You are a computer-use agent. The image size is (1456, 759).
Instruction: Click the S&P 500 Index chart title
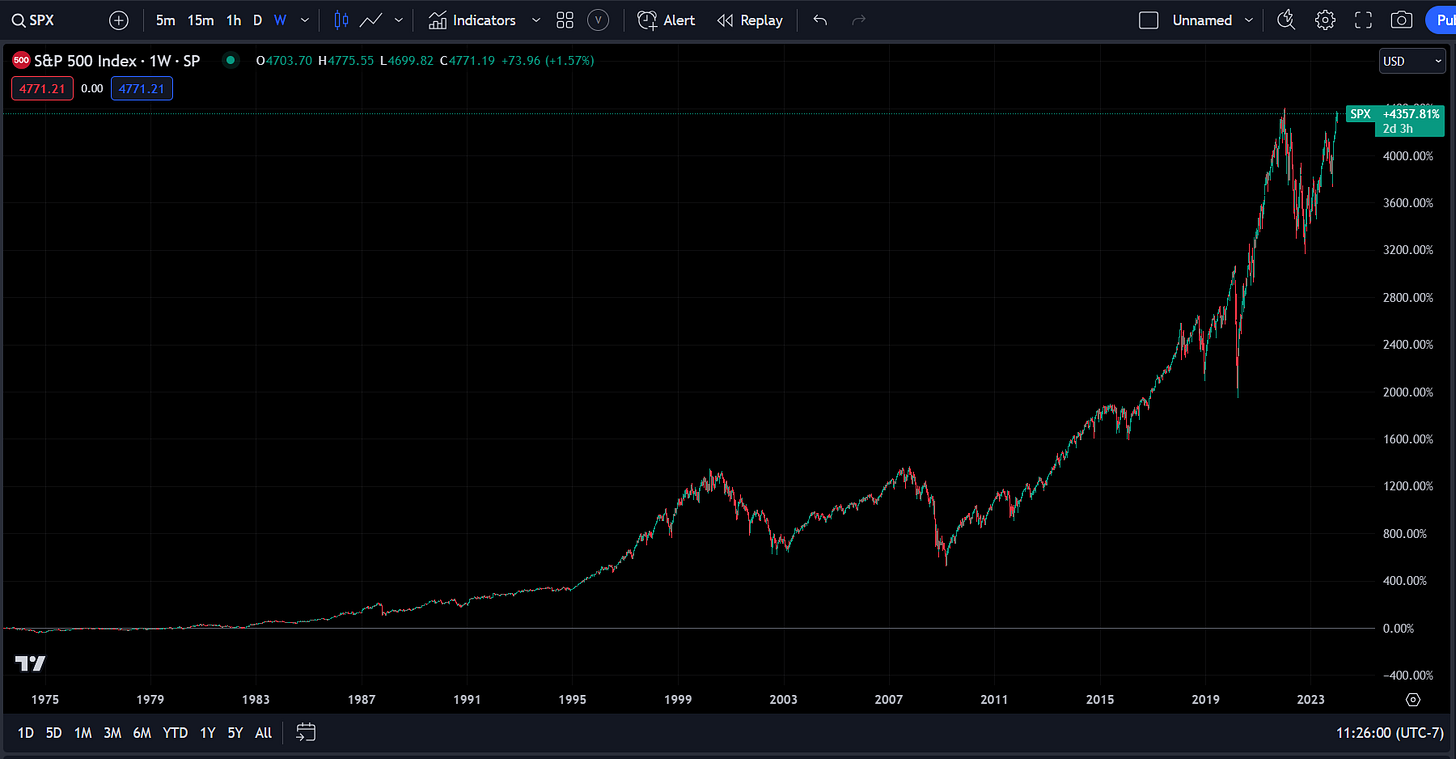pos(117,61)
